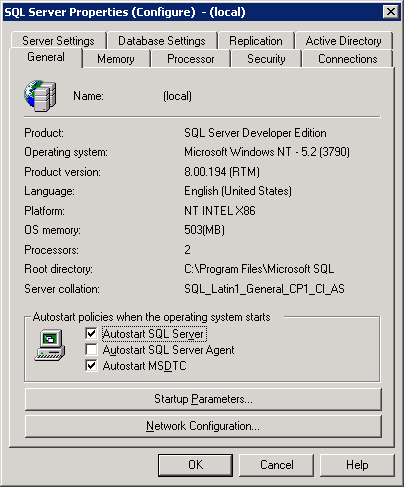Viewport: 404px width, 487px height.
Task: Click the '(local)' server name value
Action: (x=177, y=96)
